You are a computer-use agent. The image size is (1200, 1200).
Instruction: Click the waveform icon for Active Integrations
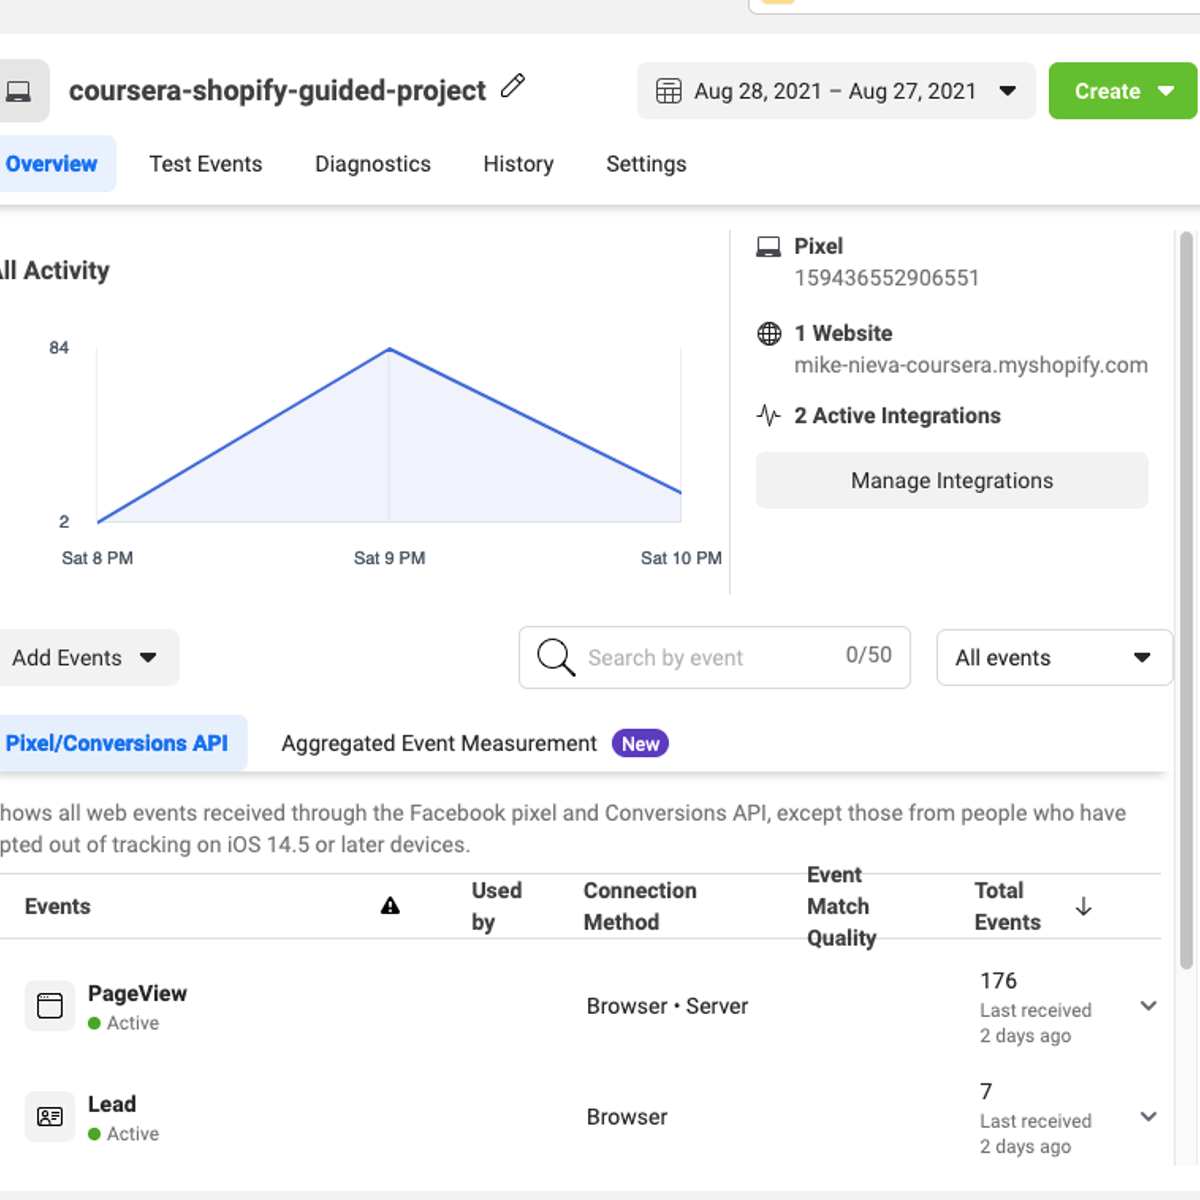pos(767,415)
